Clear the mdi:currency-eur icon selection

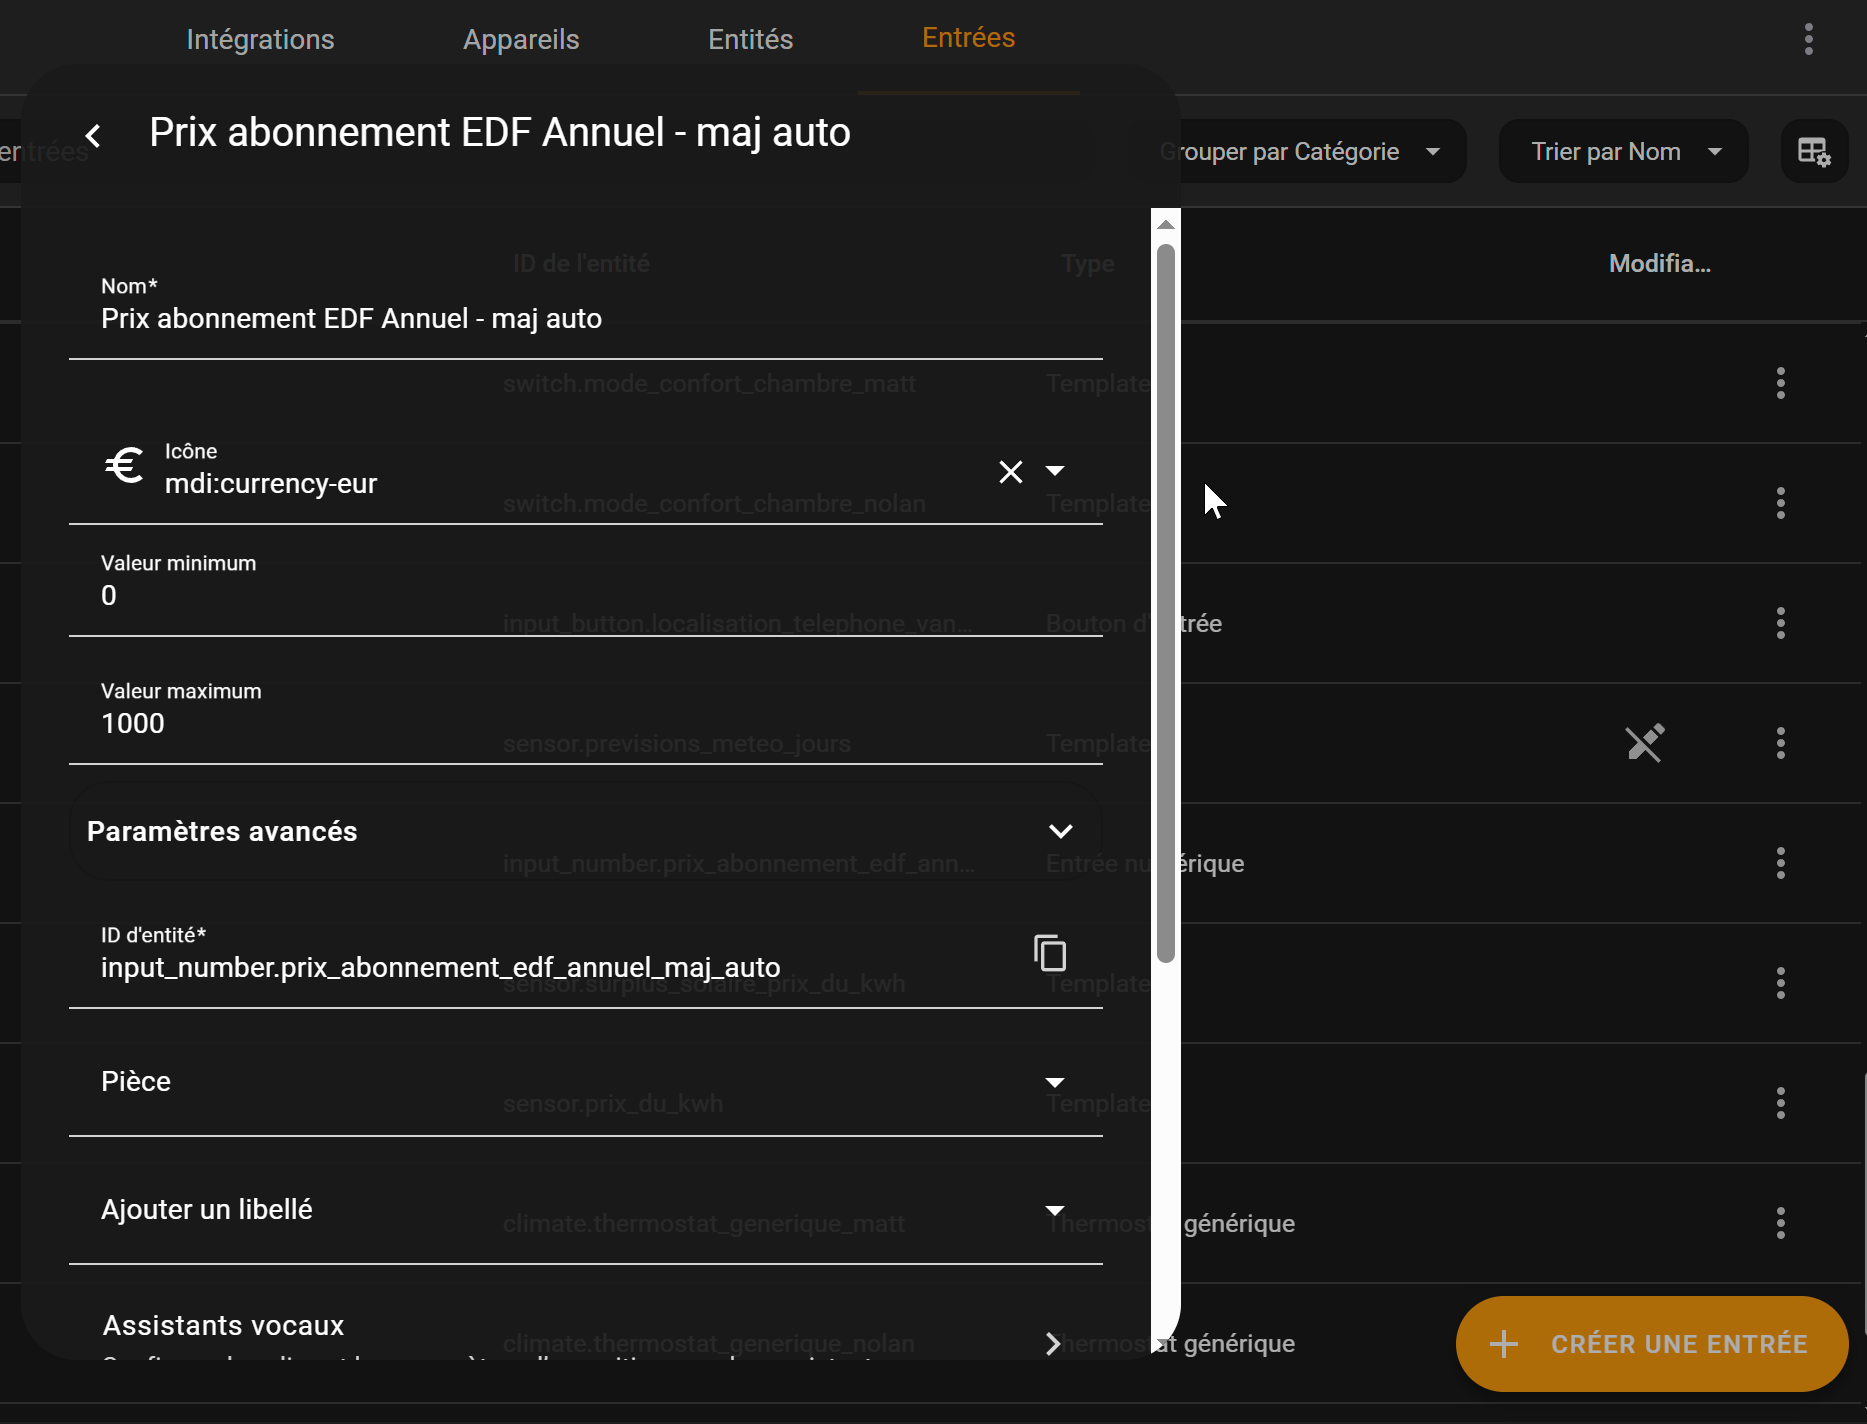(1010, 472)
